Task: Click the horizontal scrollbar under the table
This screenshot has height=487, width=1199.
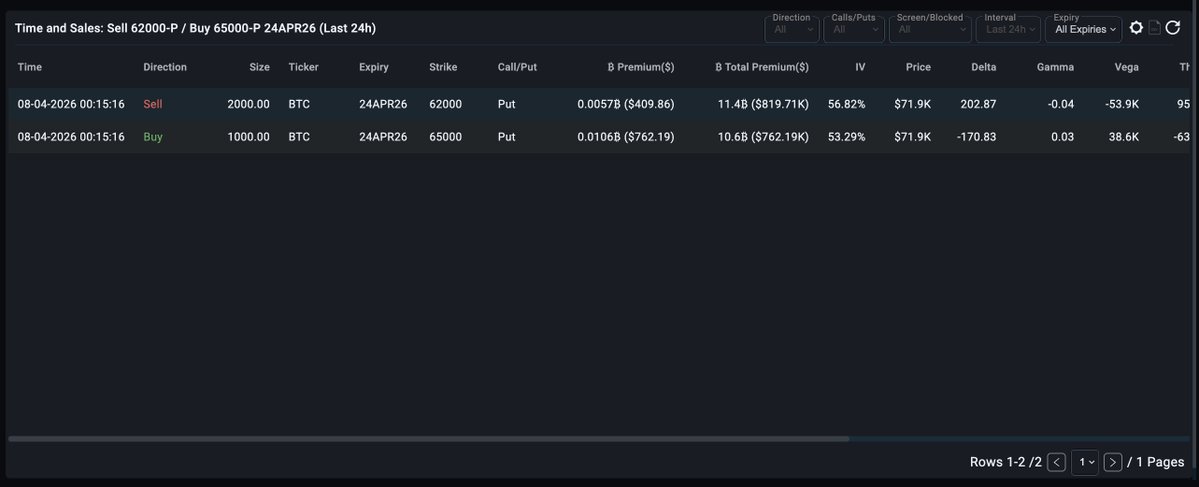Action: (428, 439)
